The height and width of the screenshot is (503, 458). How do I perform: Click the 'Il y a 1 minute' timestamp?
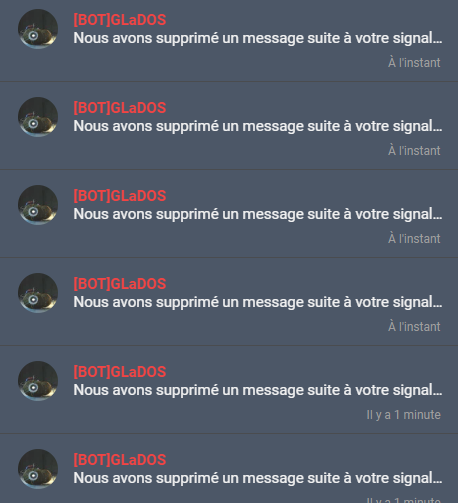[x=404, y=415]
